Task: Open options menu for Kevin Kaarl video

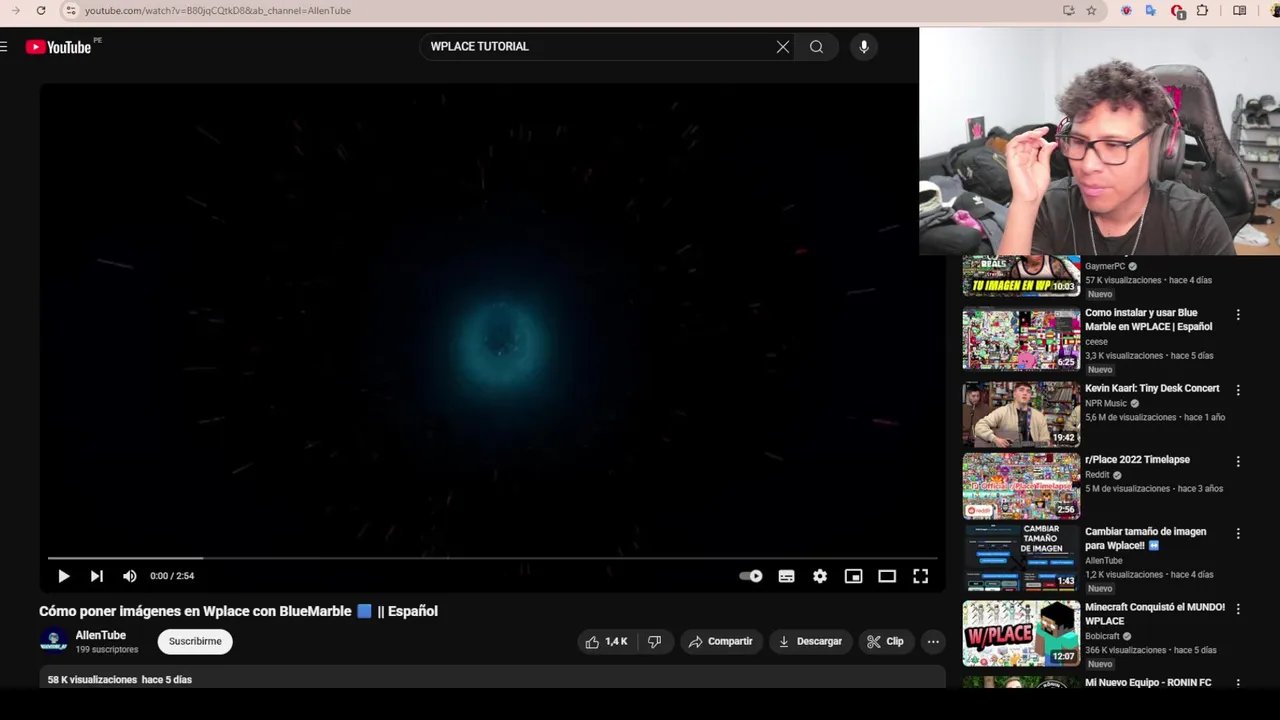Action: [x=1238, y=390]
